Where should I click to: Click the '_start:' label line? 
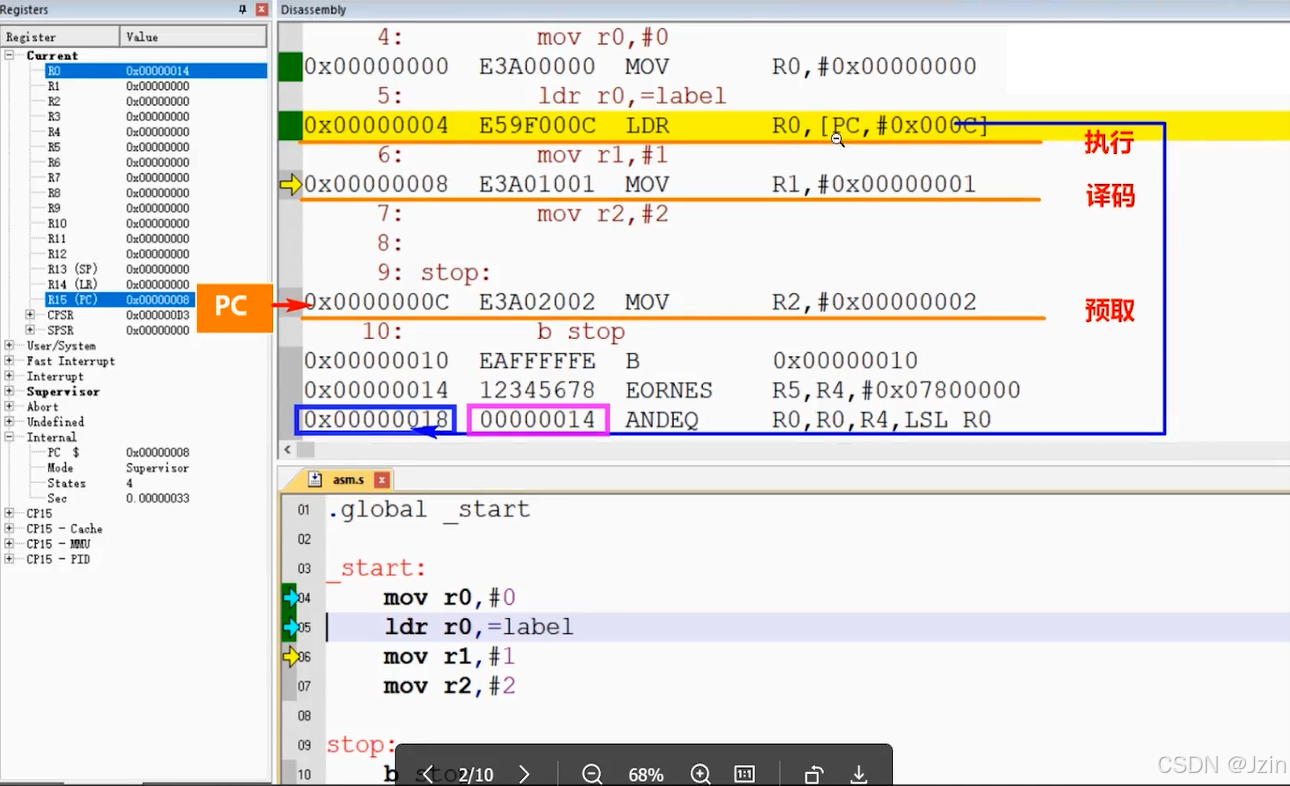pyautogui.click(x=376, y=569)
